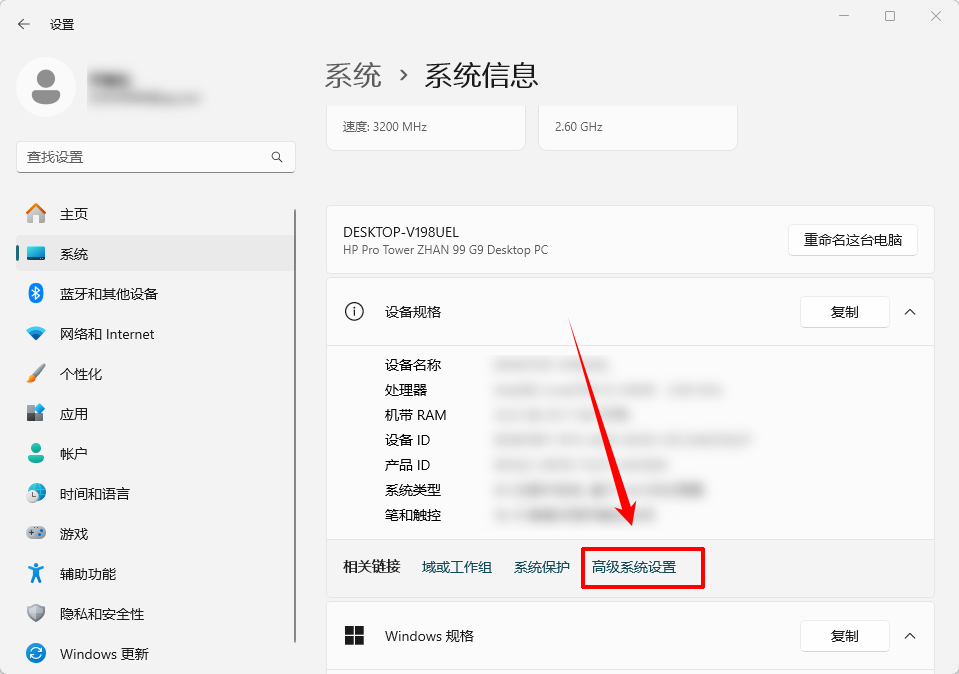Click the Accounts person icon
Image resolution: width=959 pixels, height=674 pixels.
[36, 453]
